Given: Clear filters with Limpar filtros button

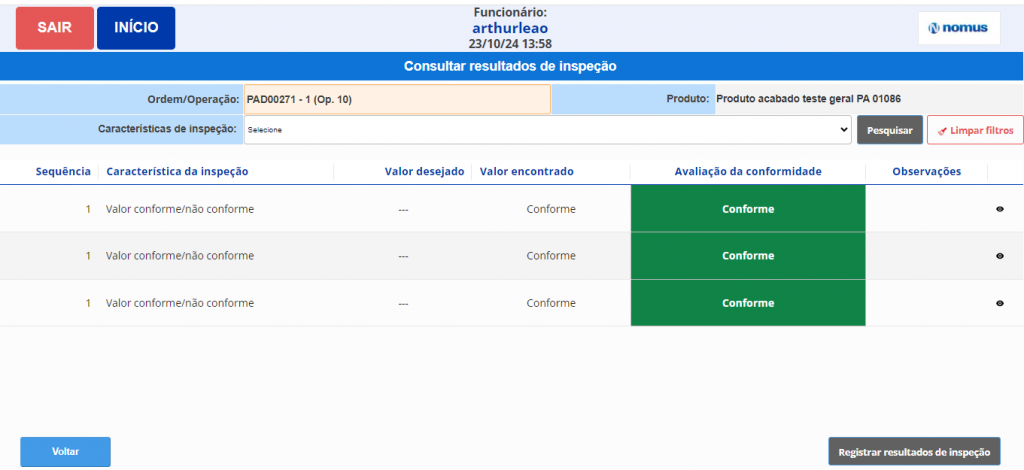Looking at the screenshot, I should (x=974, y=130).
